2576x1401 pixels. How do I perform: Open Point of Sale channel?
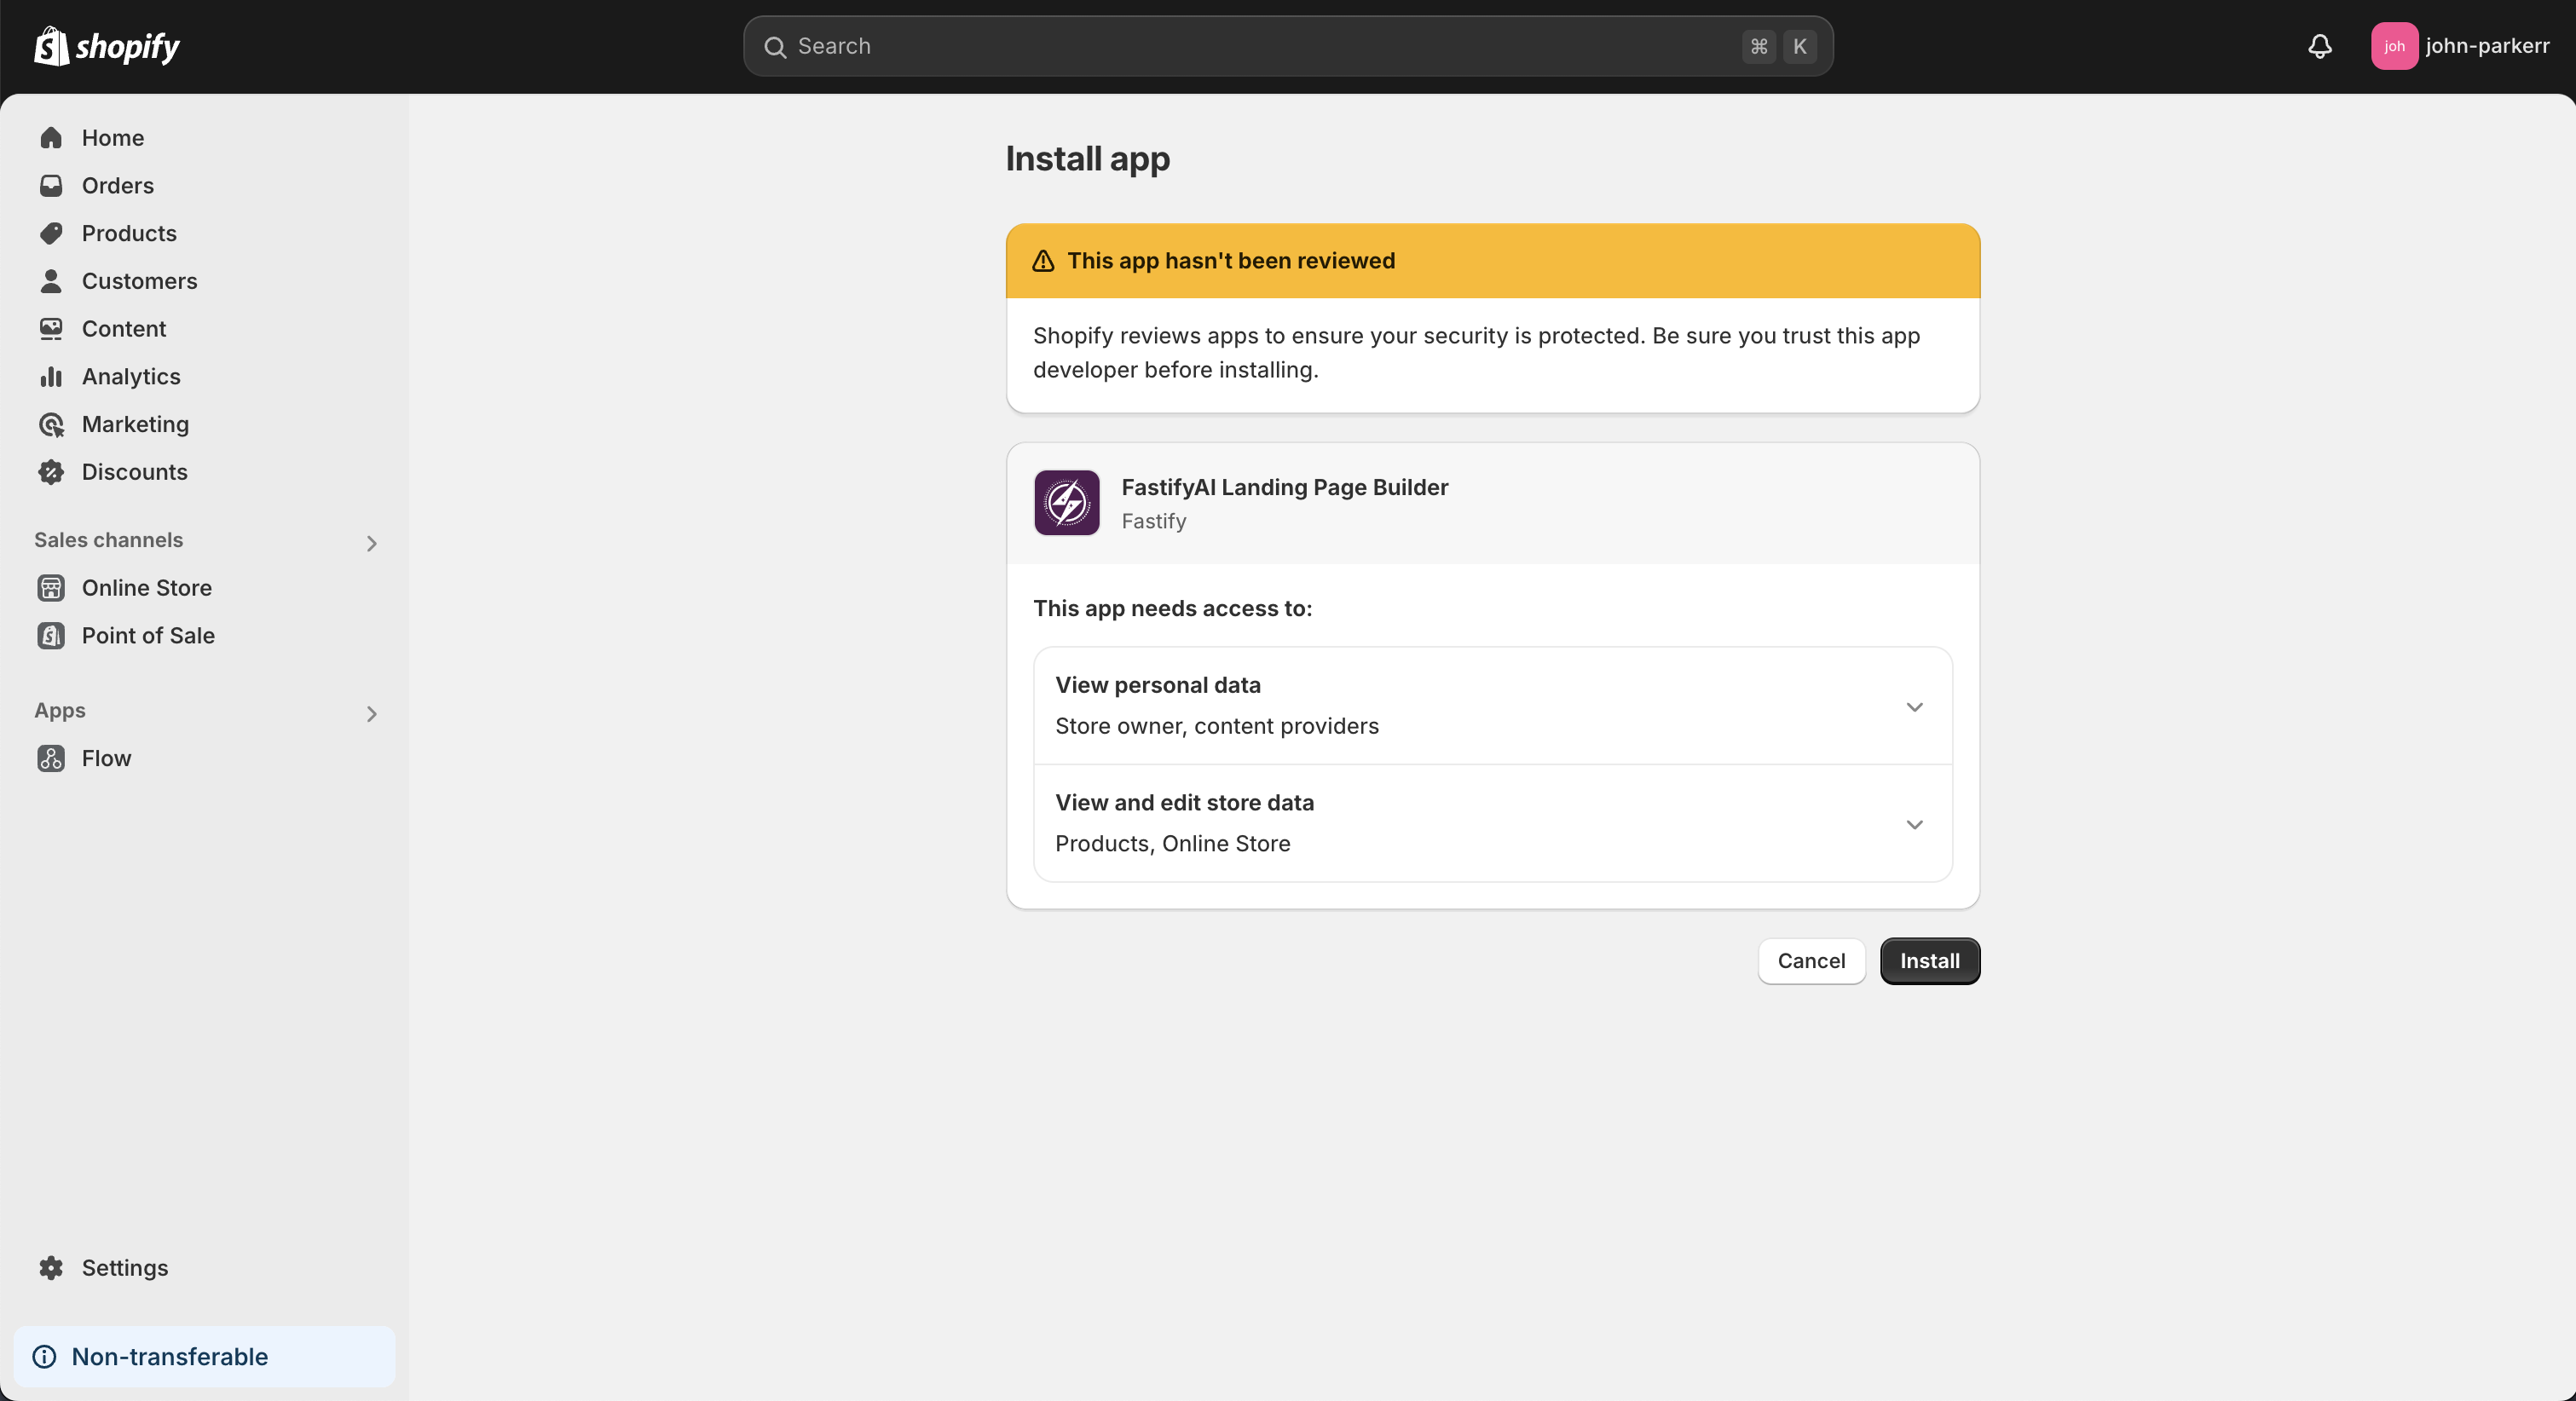tap(148, 636)
